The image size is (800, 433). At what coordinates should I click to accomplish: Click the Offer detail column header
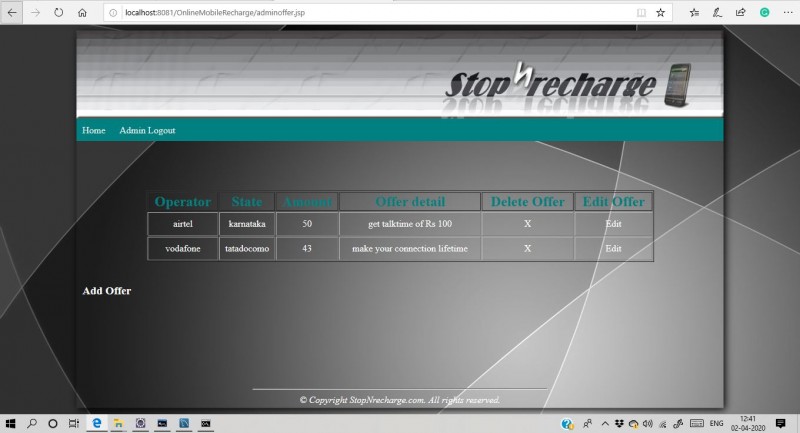click(x=410, y=201)
